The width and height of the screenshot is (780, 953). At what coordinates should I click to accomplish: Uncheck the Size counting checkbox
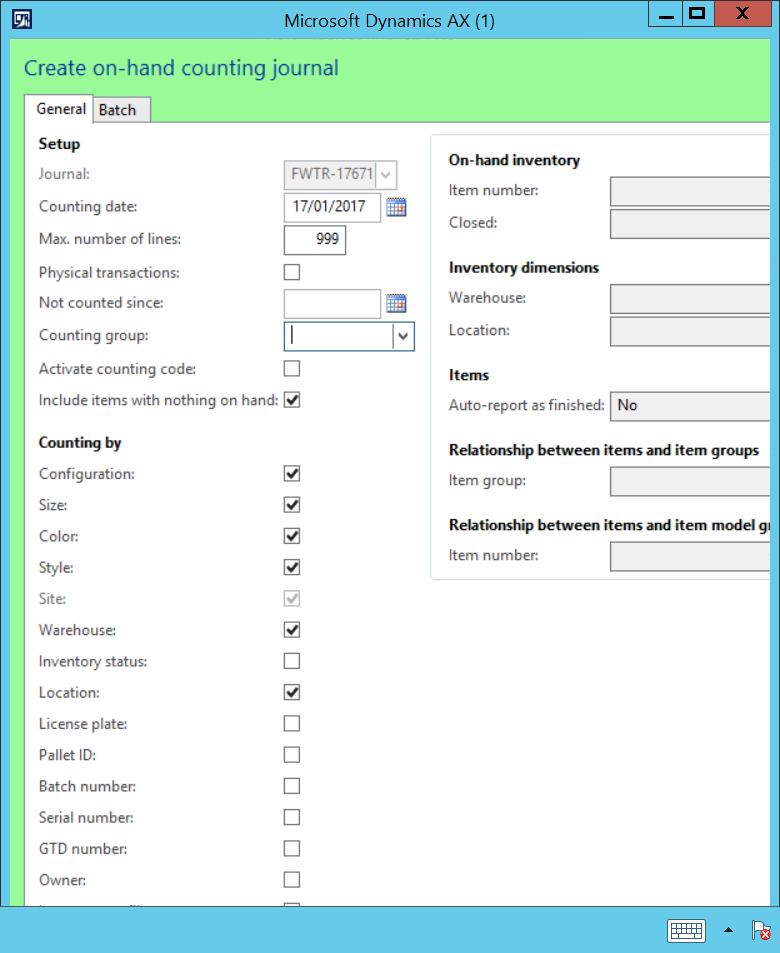click(x=292, y=505)
